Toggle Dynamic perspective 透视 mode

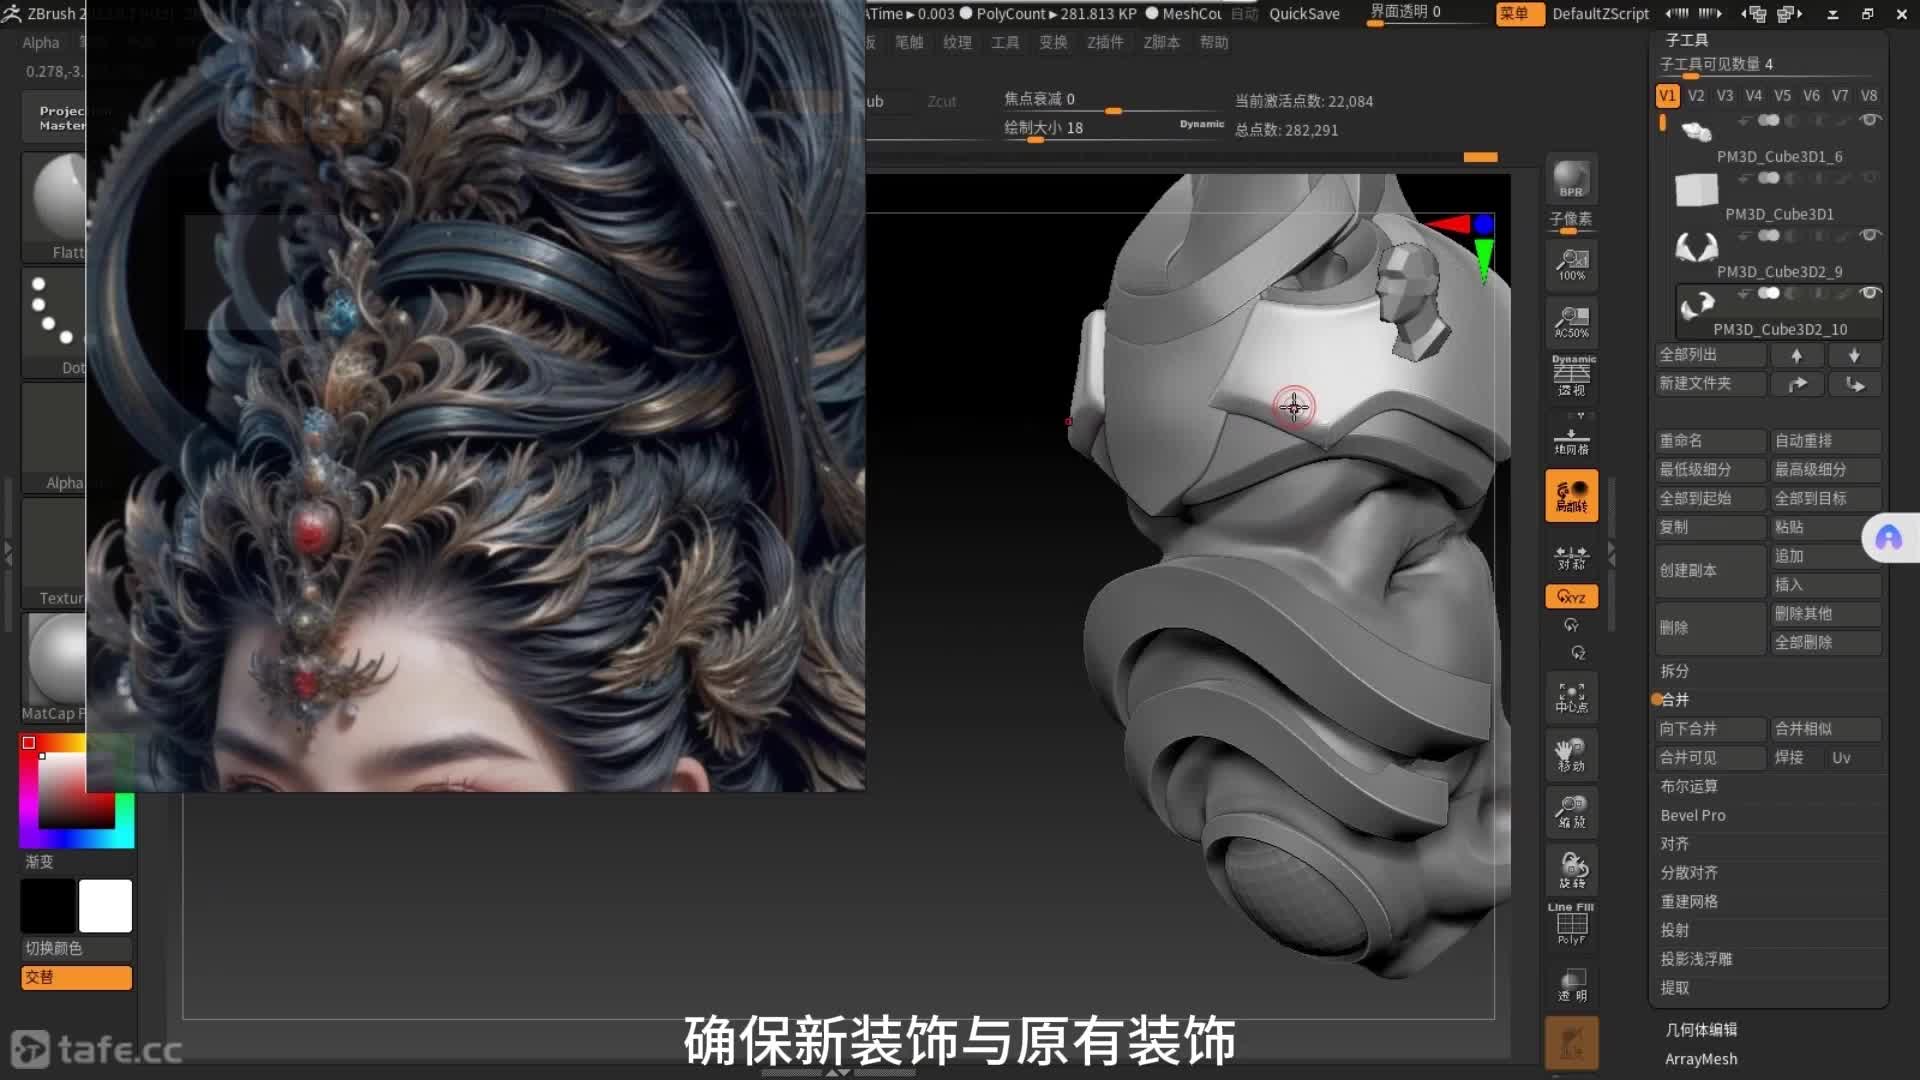click(x=1571, y=375)
